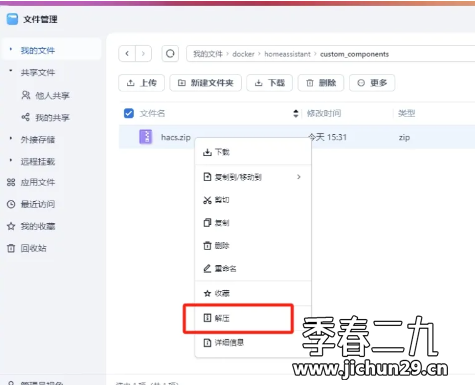The height and width of the screenshot is (385, 475).
Task: Click the trash icon beside context-menu 删除
Action: pyautogui.click(x=207, y=246)
